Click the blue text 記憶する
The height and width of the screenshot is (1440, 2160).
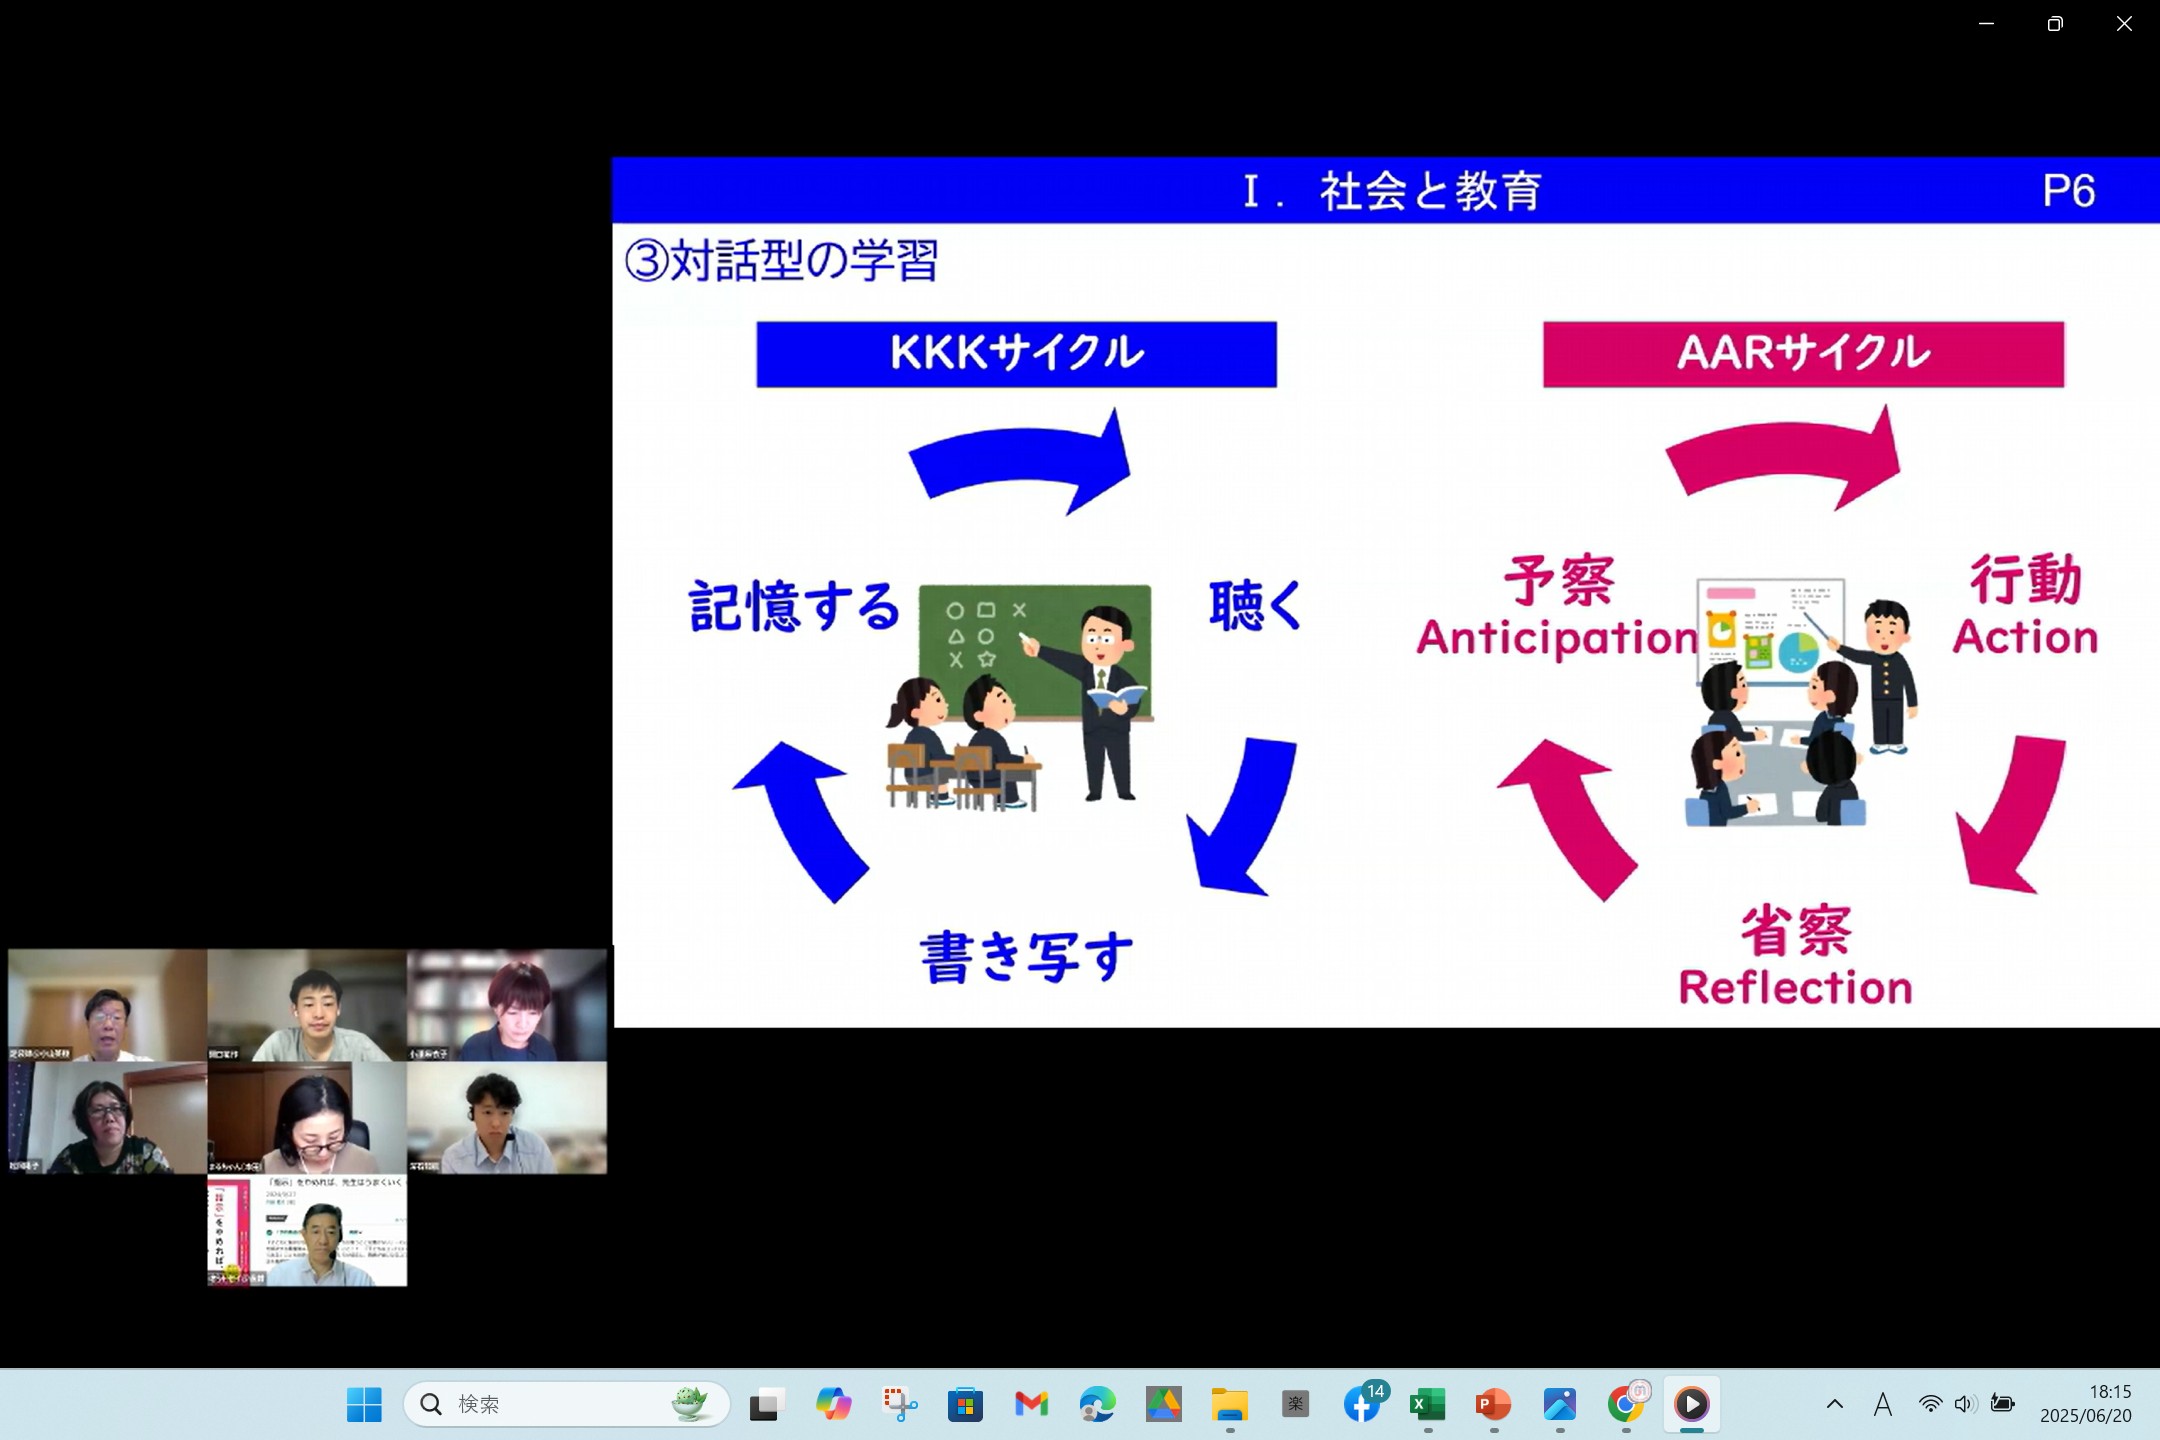(x=794, y=606)
